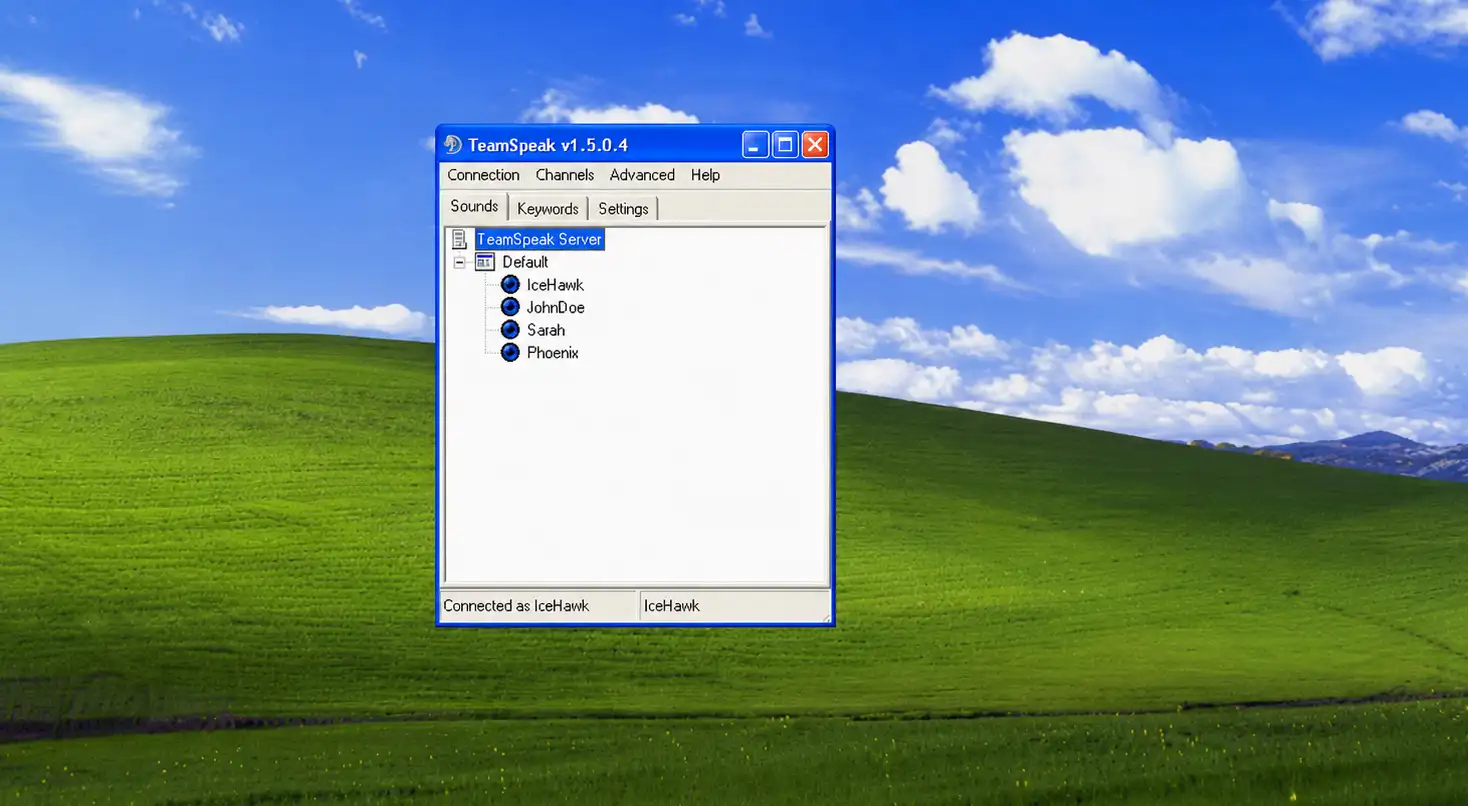Click the Default channel icon
This screenshot has height=806, width=1468.
pos(485,262)
